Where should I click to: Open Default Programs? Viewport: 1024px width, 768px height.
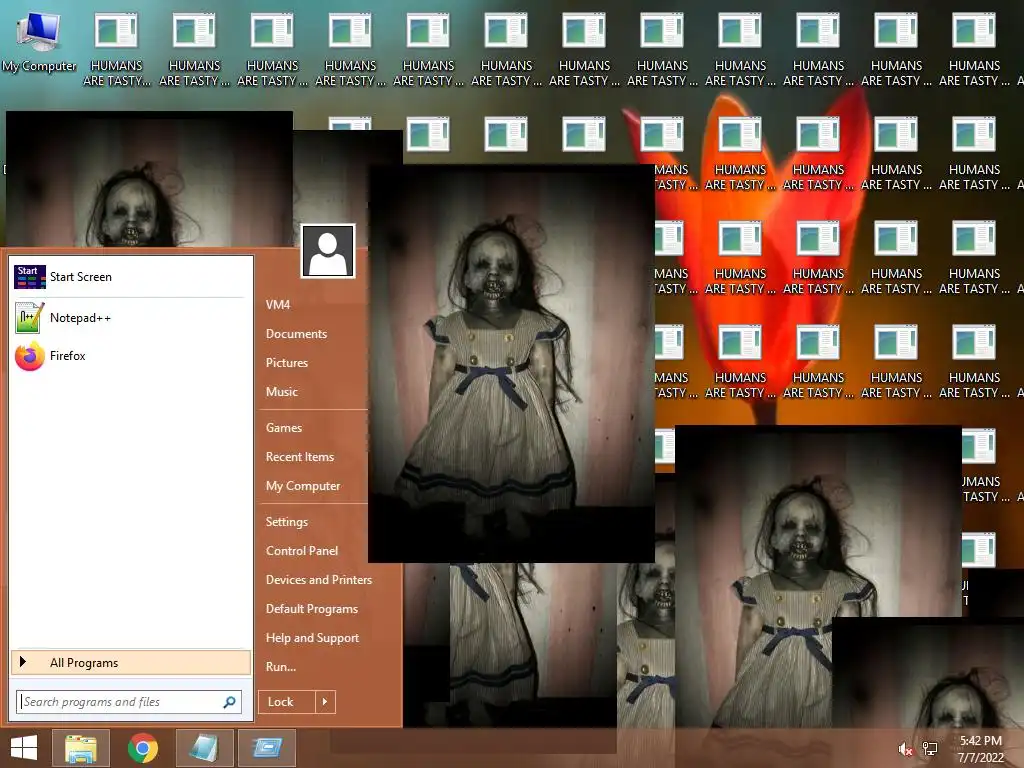point(312,609)
